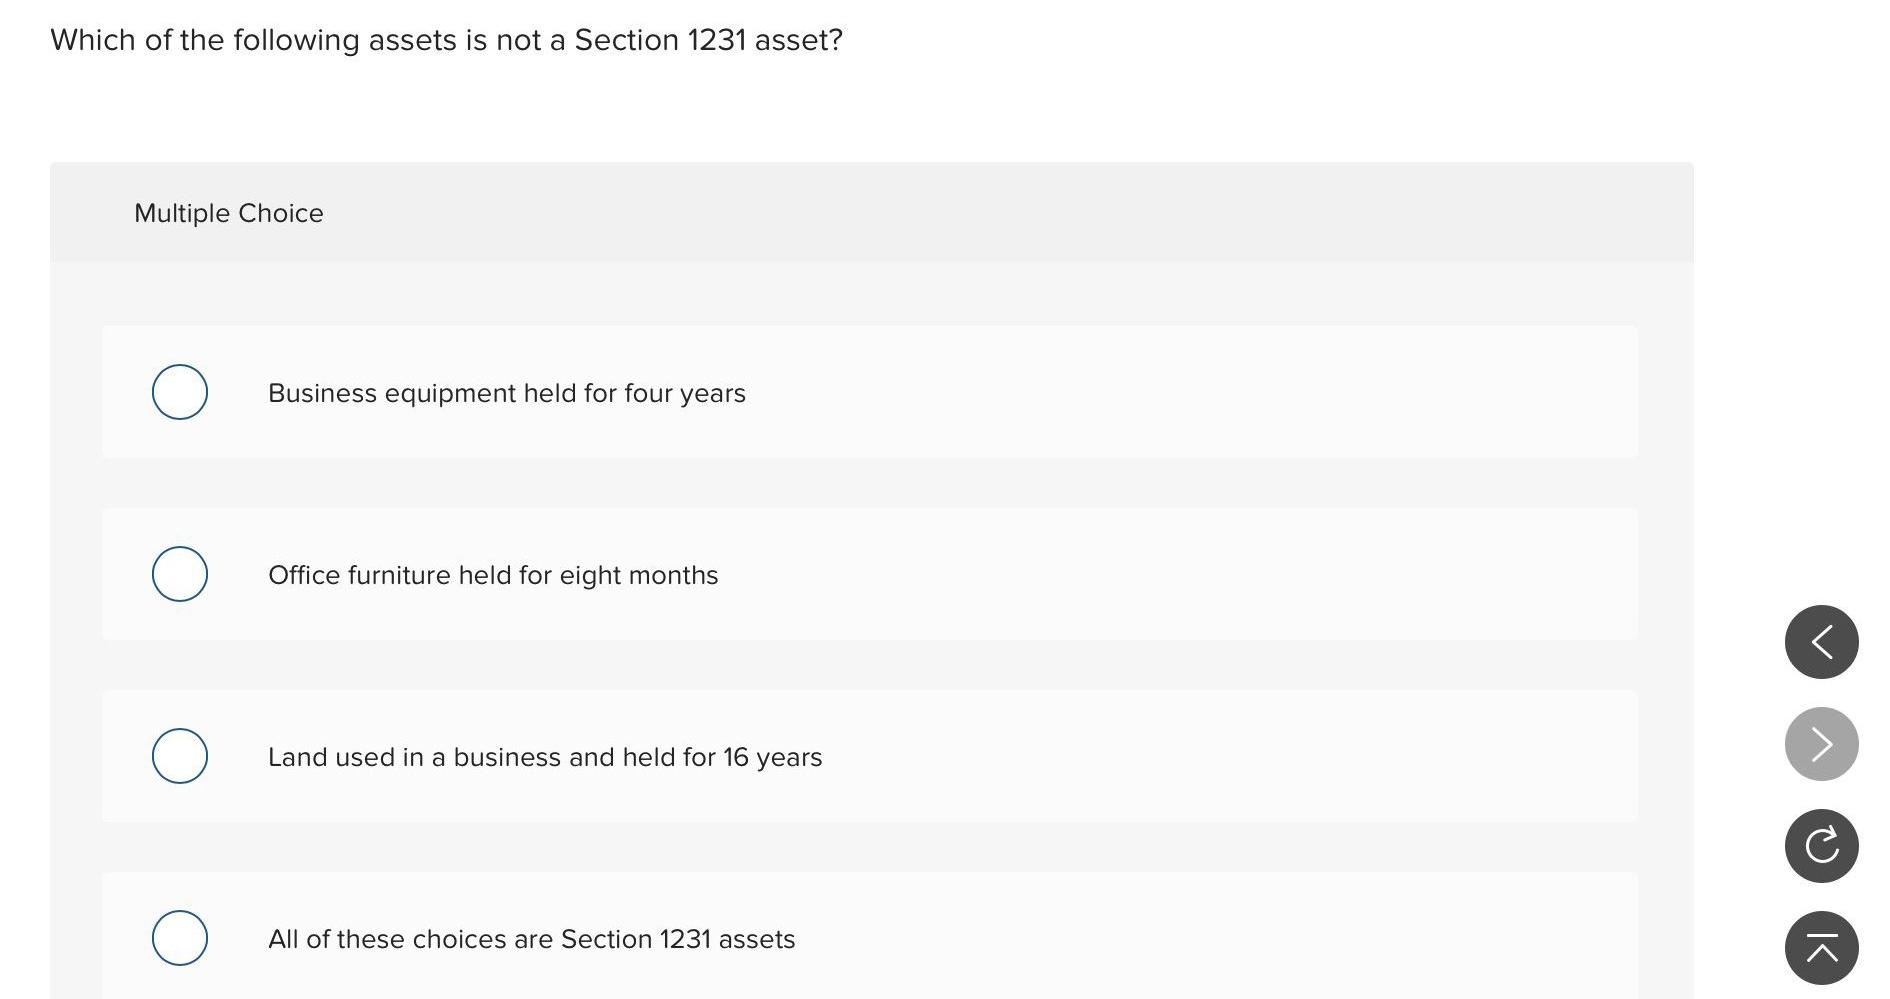Screen dimensions: 1890x999
Task: Select 'All of these choices are Section 1231 assets'
Action: (180, 938)
